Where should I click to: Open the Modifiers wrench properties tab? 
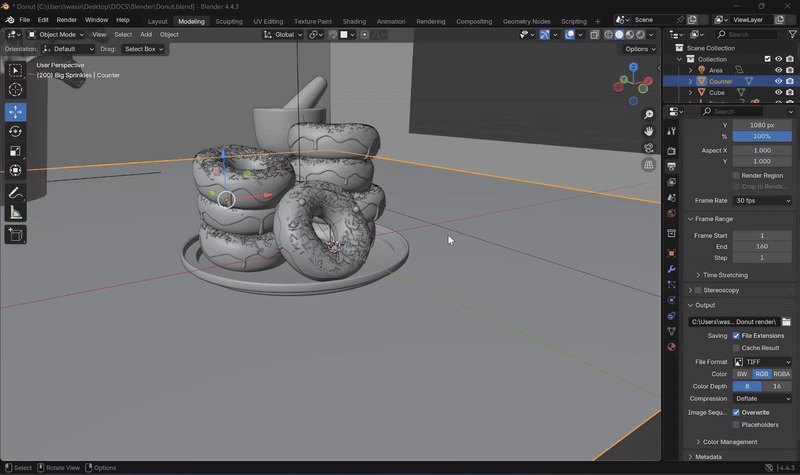(x=672, y=270)
